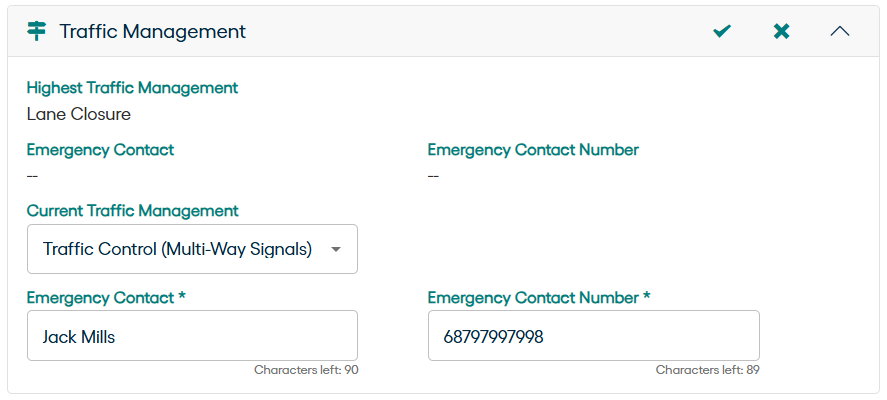Click the Current Traffic Management label
887x400 pixels.
click(x=132, y=211)
